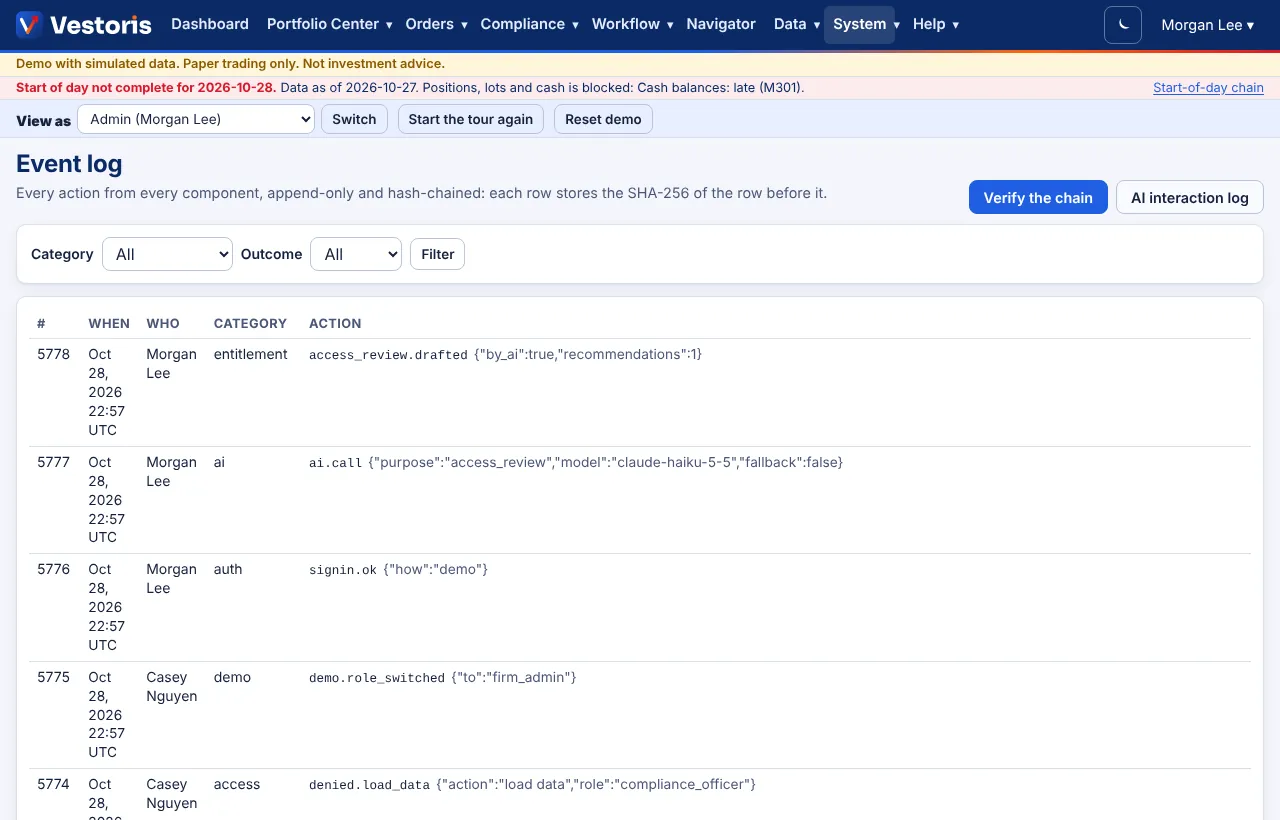Expand the Portfolio Center menu

coord(329,24)
